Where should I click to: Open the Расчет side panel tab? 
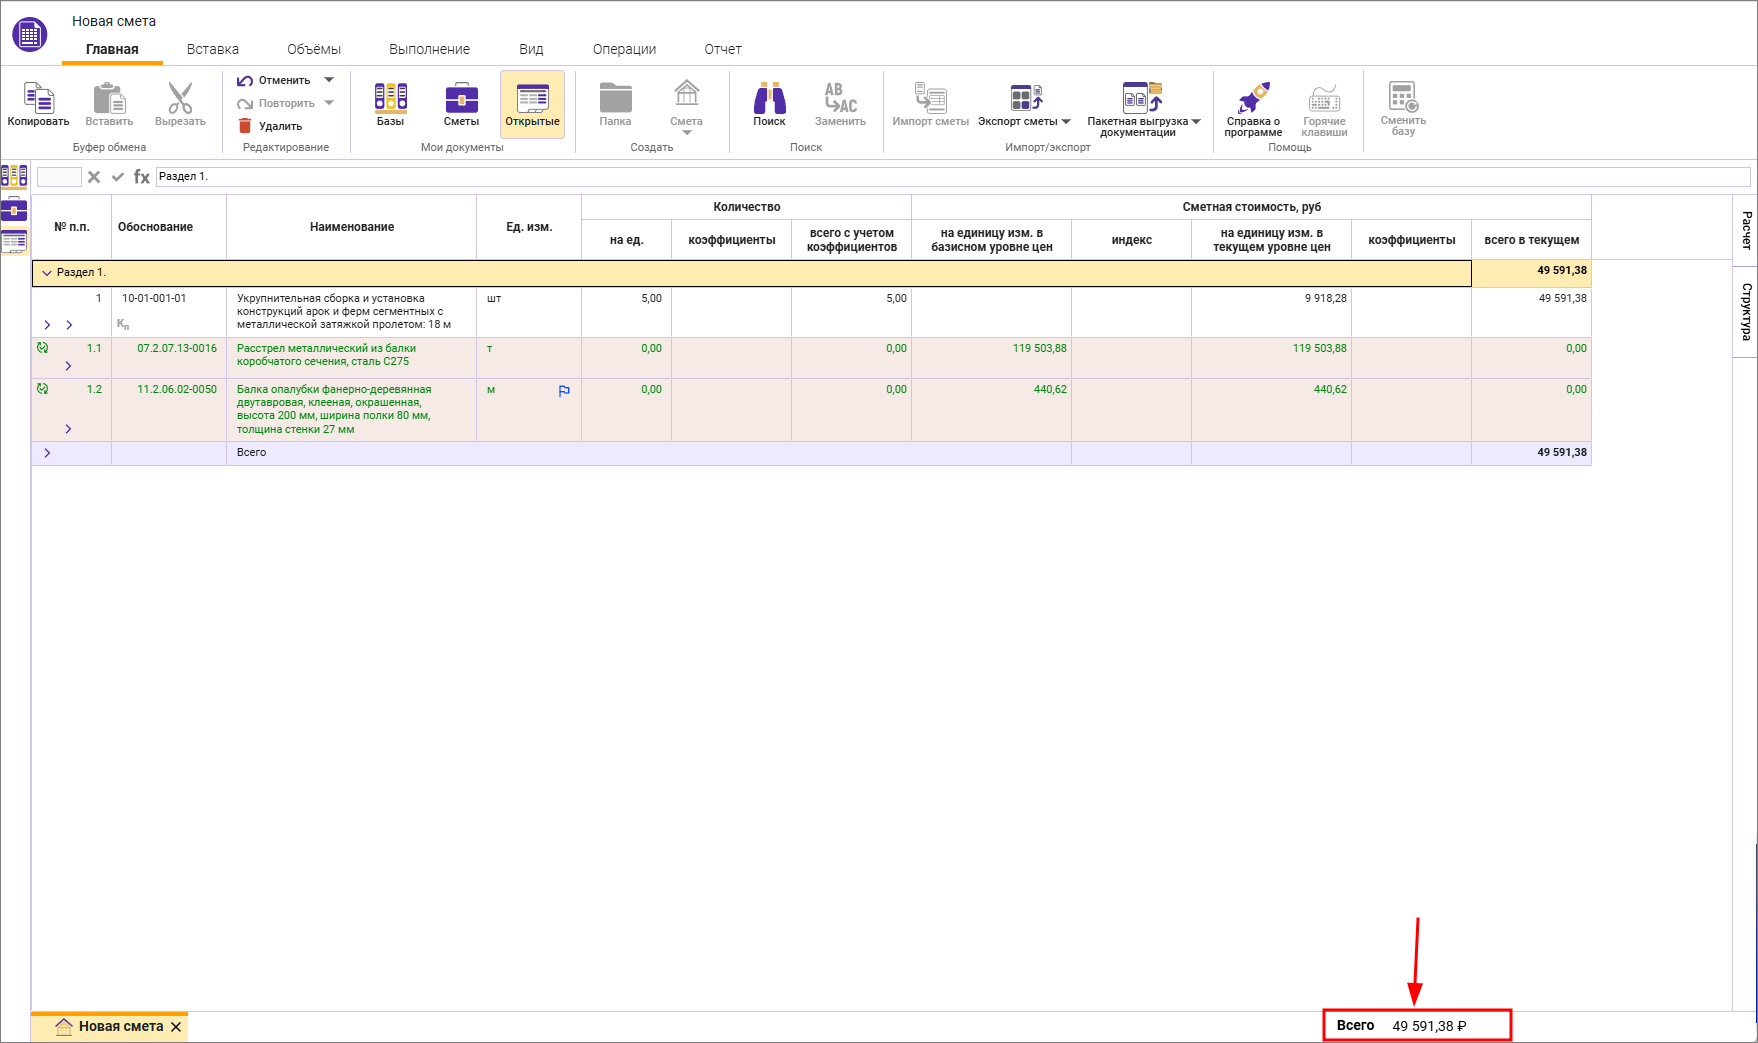pyautogui.click(x=1746, y=230)
